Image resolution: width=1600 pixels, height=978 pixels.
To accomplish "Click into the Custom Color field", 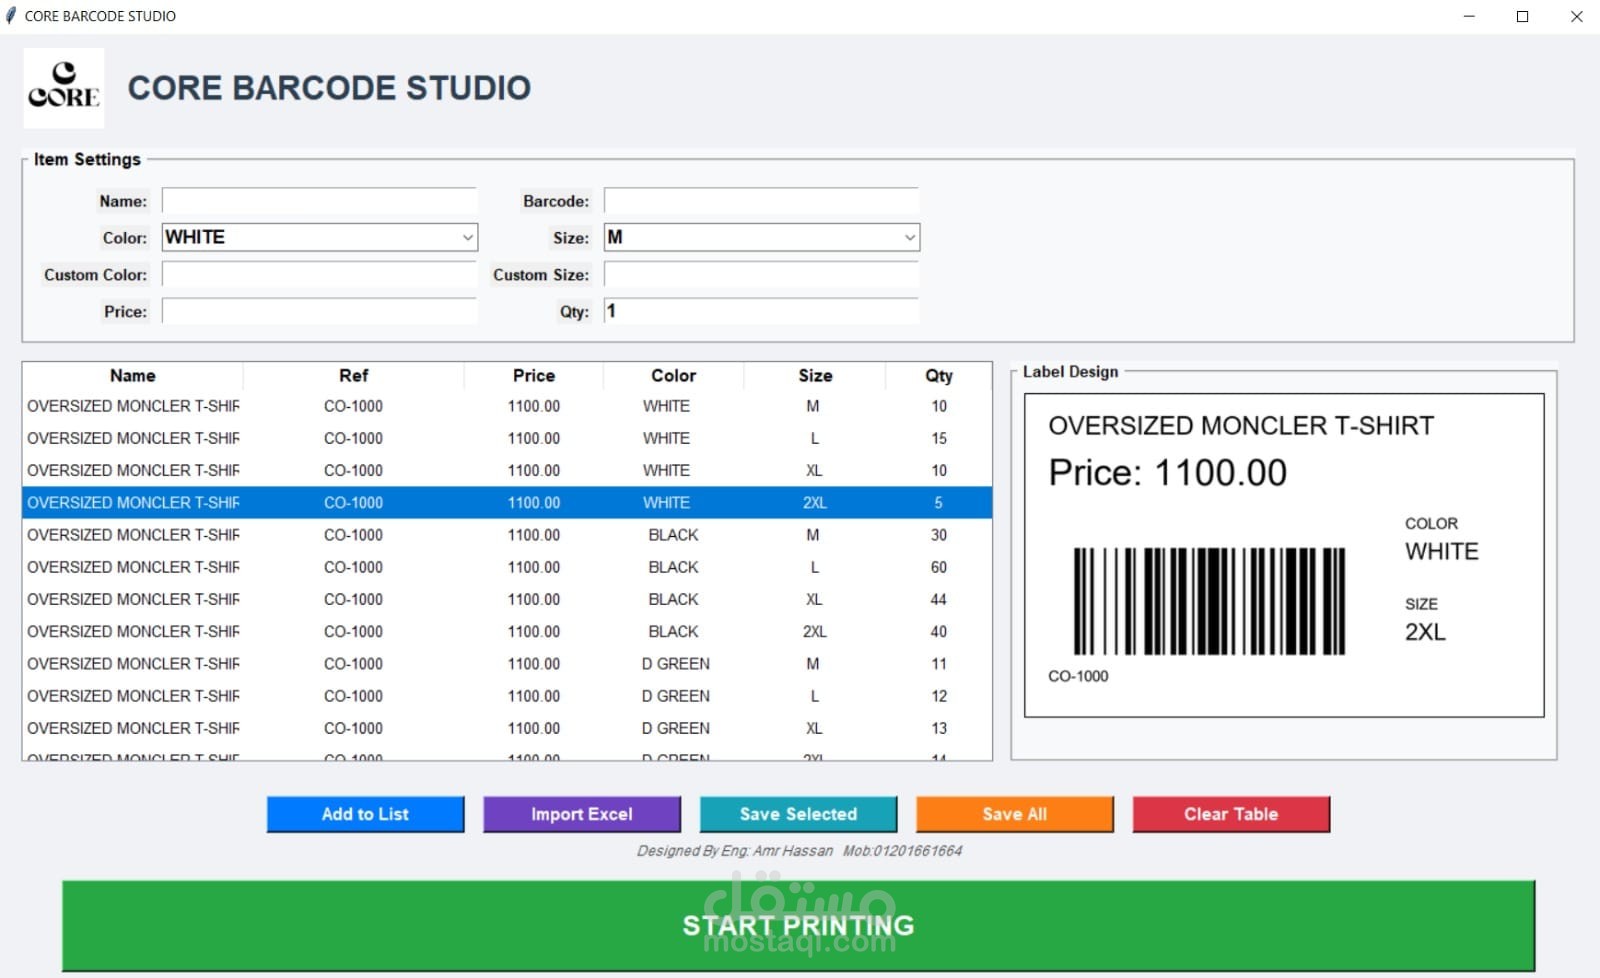I will pyautogui.click(x=320, y=274).
